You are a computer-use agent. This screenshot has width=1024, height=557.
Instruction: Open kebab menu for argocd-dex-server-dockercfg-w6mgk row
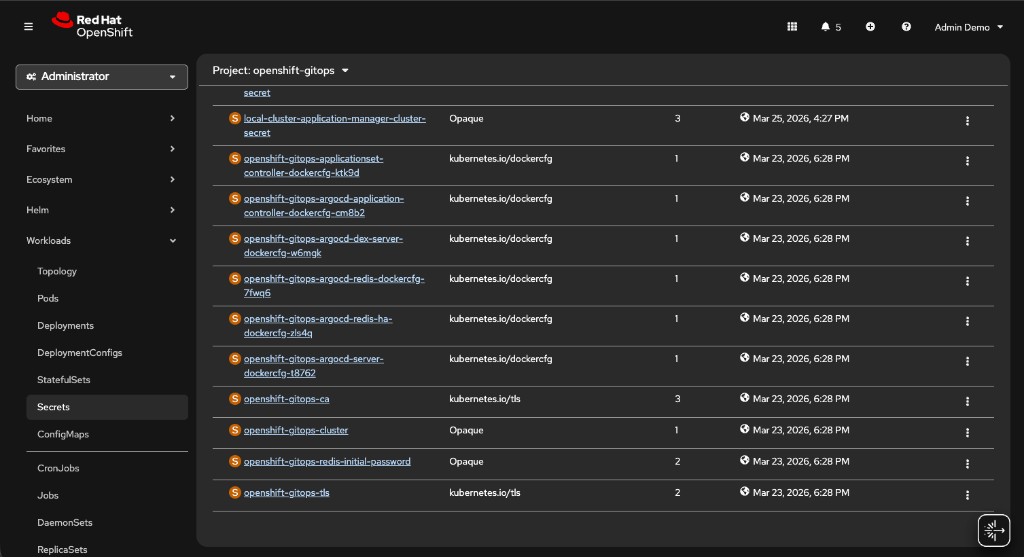967,241
